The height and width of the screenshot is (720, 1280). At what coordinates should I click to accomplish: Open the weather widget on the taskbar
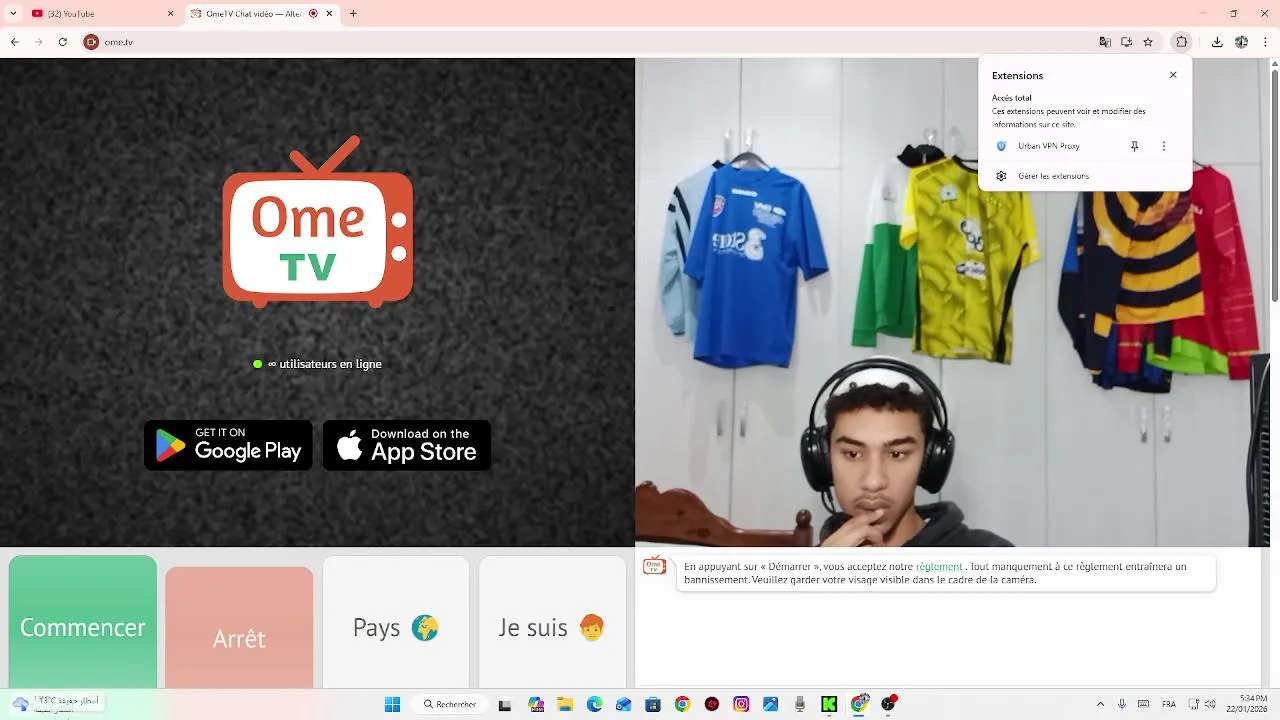tap(55, 704)
